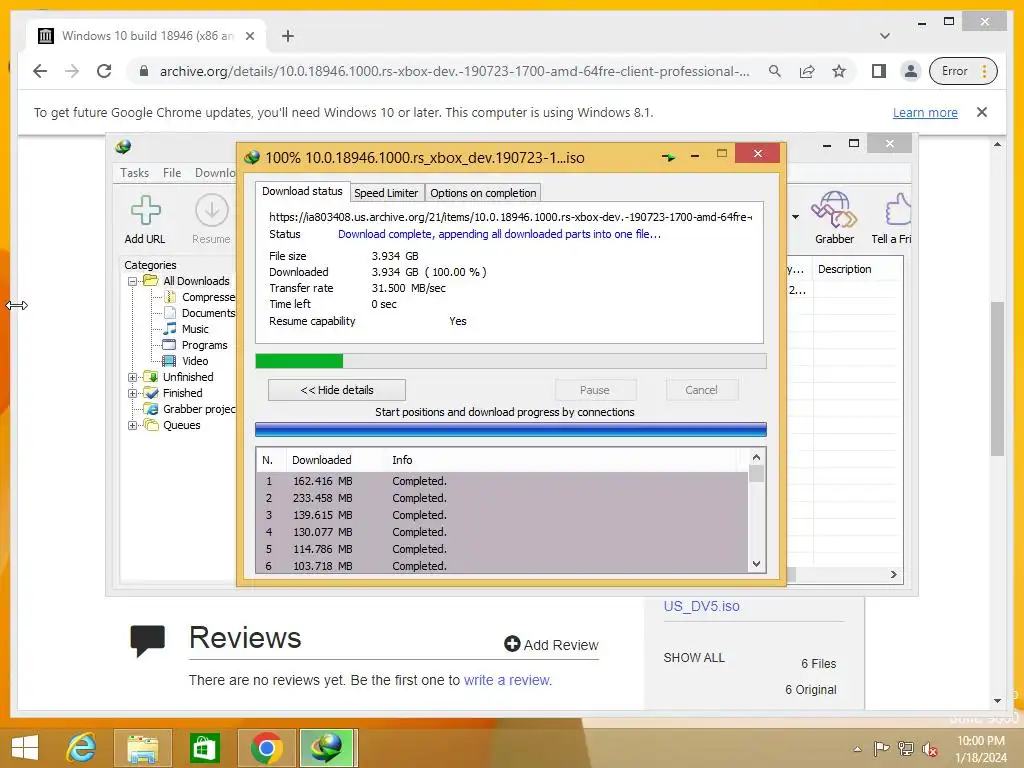Expand the Finished category
This screenshot has height=768, width=1024.
[x=133, y=393]
